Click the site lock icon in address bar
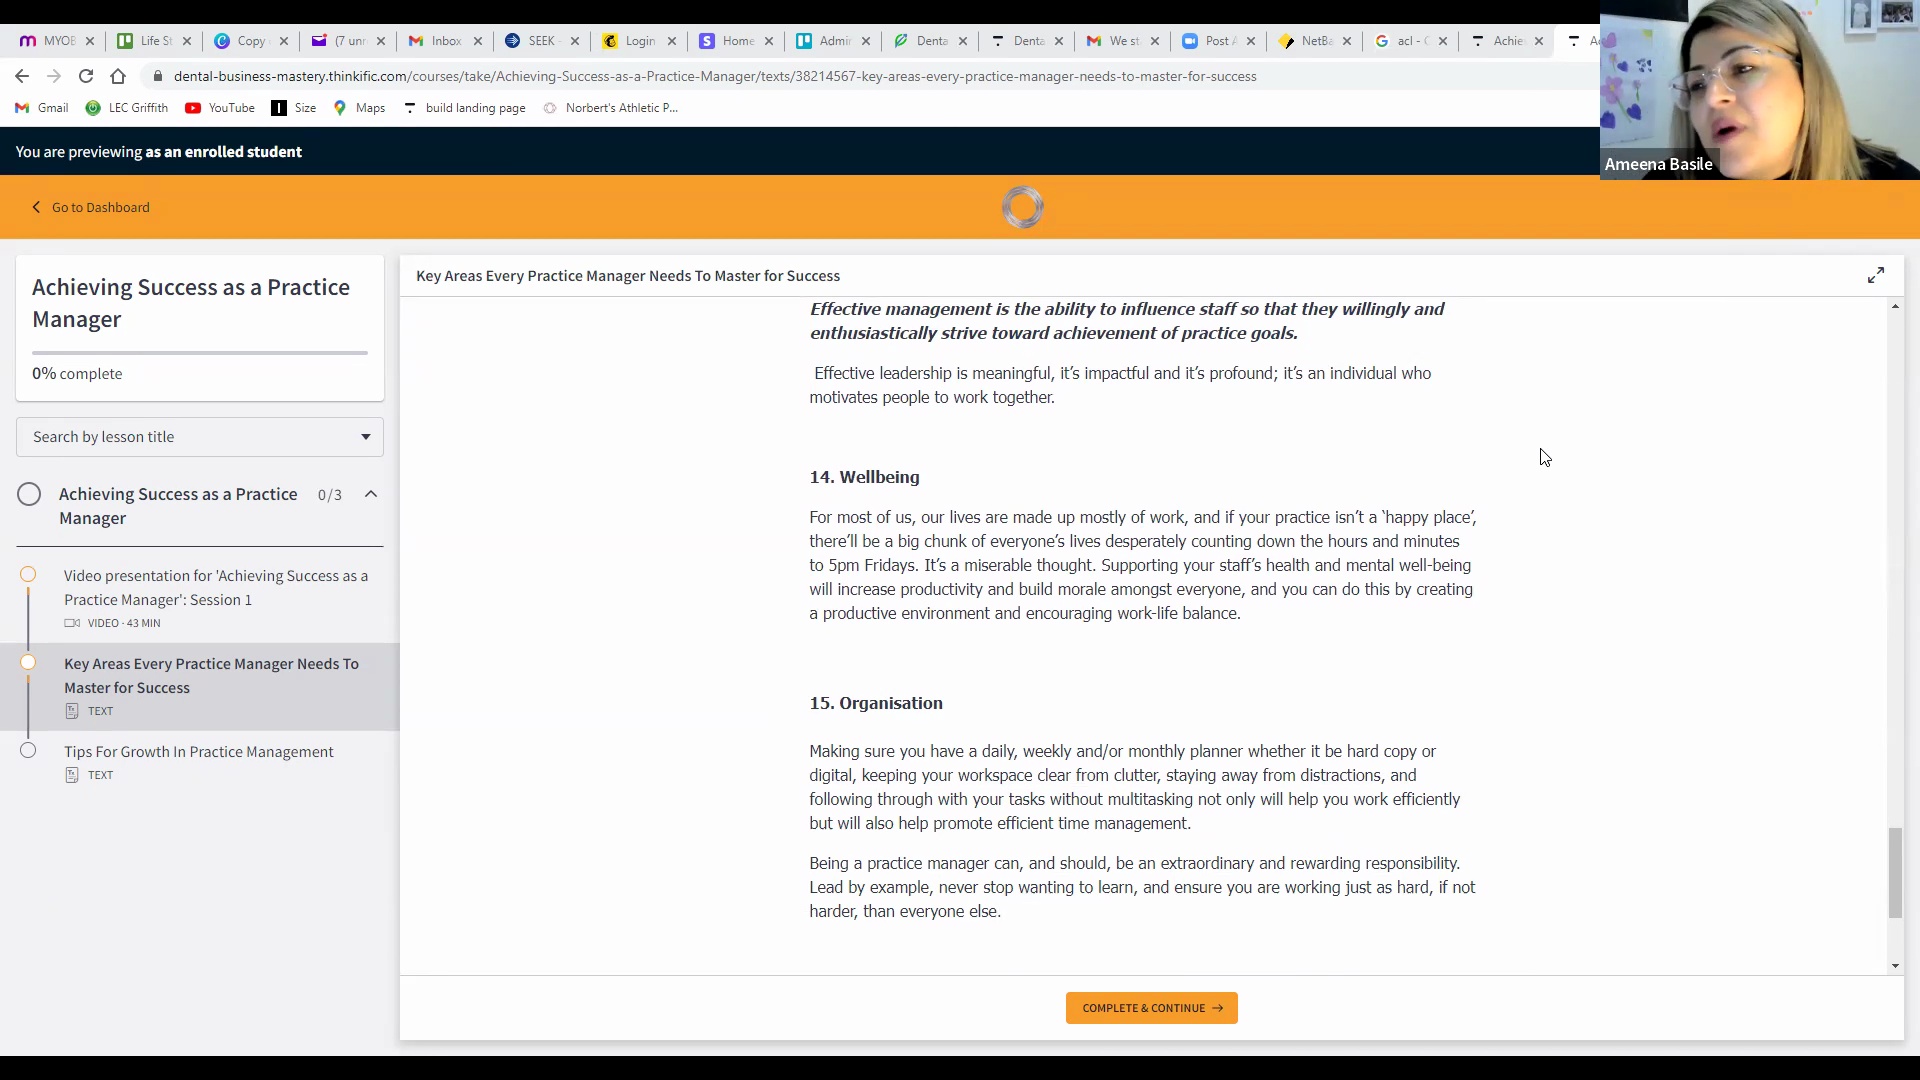1920x1080 pixels. point(158,76)
